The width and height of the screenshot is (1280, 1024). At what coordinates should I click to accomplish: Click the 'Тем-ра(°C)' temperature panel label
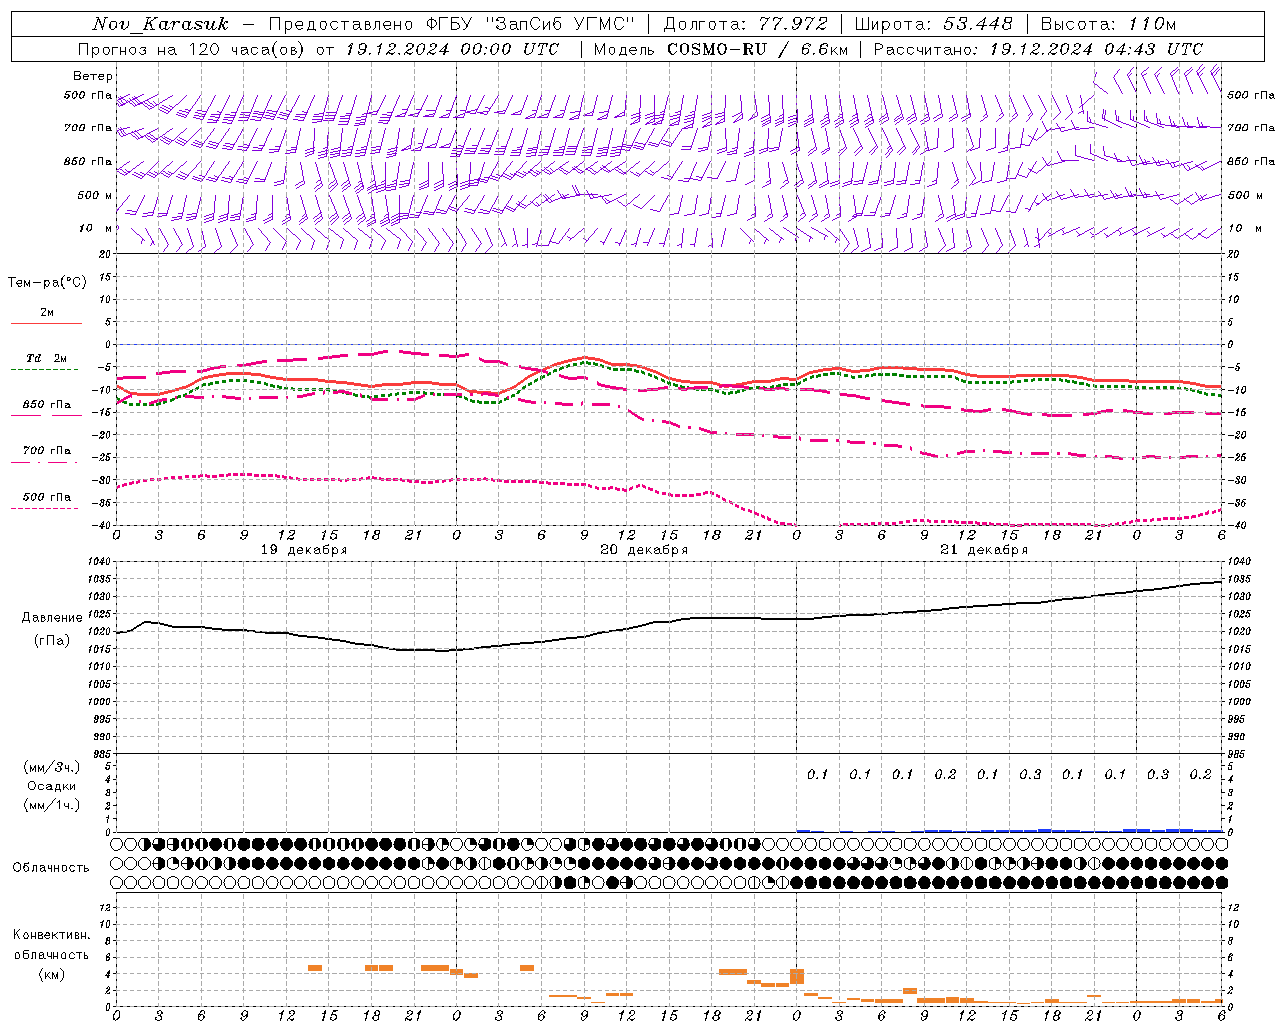47,282
